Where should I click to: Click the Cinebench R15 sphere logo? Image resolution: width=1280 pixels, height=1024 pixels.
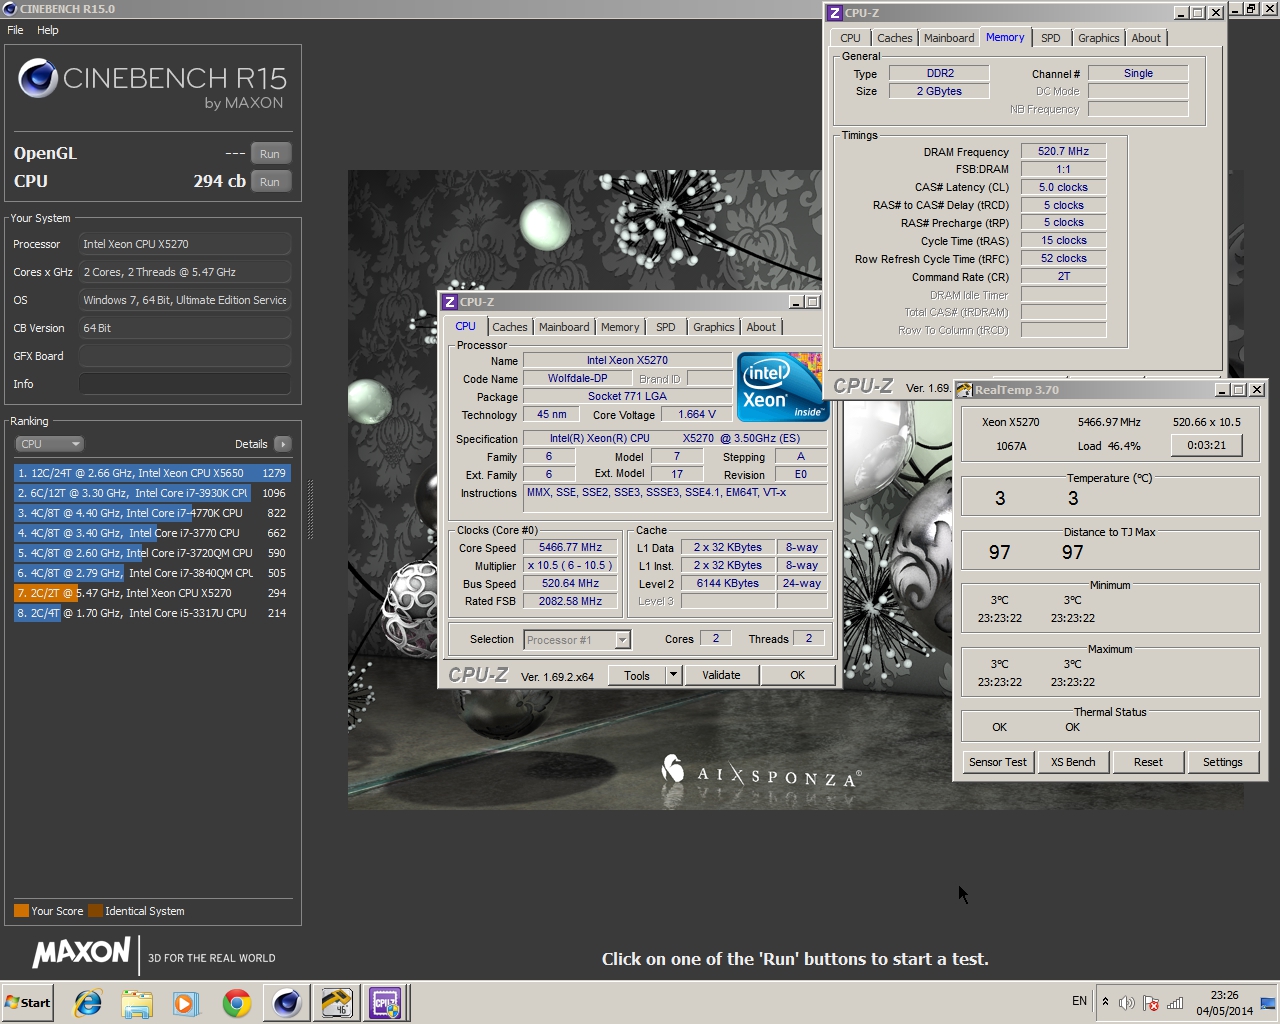click(x=38, y=78)
